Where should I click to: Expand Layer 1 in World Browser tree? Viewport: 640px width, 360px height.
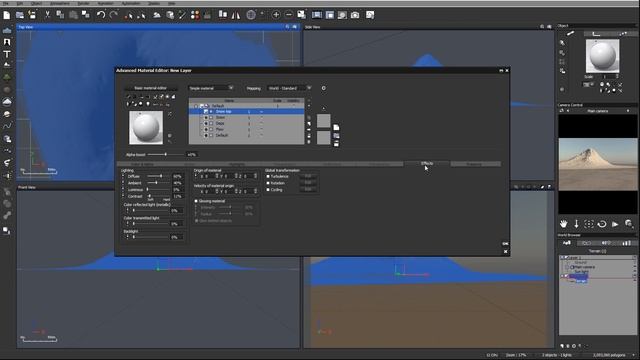pos(562,258)
